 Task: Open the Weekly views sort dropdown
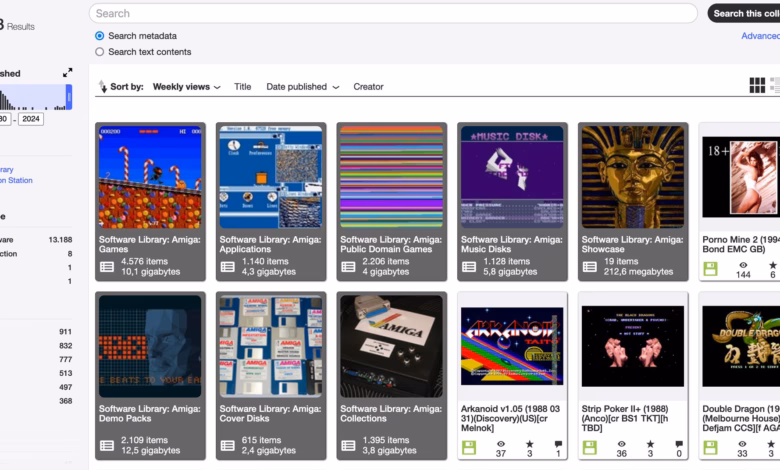click(x=186, y=87)
